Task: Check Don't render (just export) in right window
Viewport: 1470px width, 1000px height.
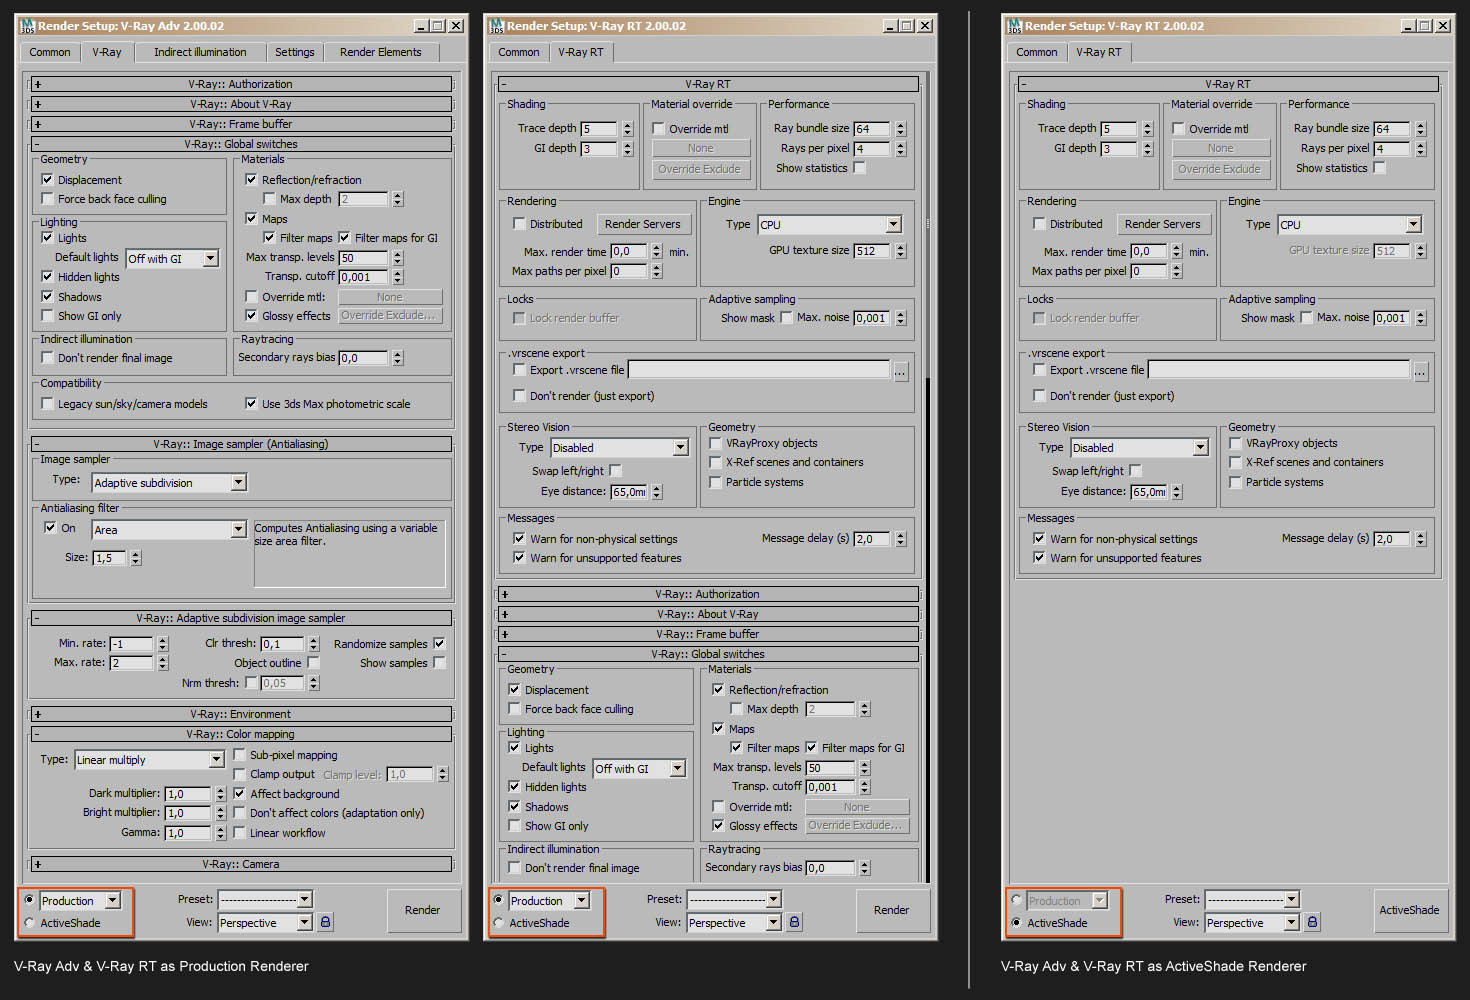Action: point(1039,396)
